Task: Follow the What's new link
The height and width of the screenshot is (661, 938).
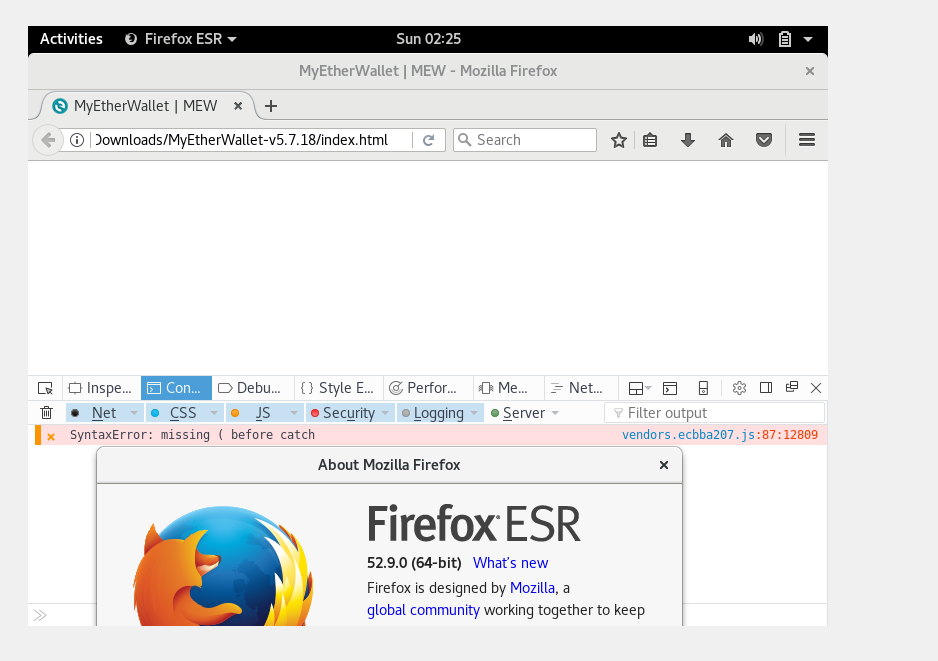Action: 510,563
